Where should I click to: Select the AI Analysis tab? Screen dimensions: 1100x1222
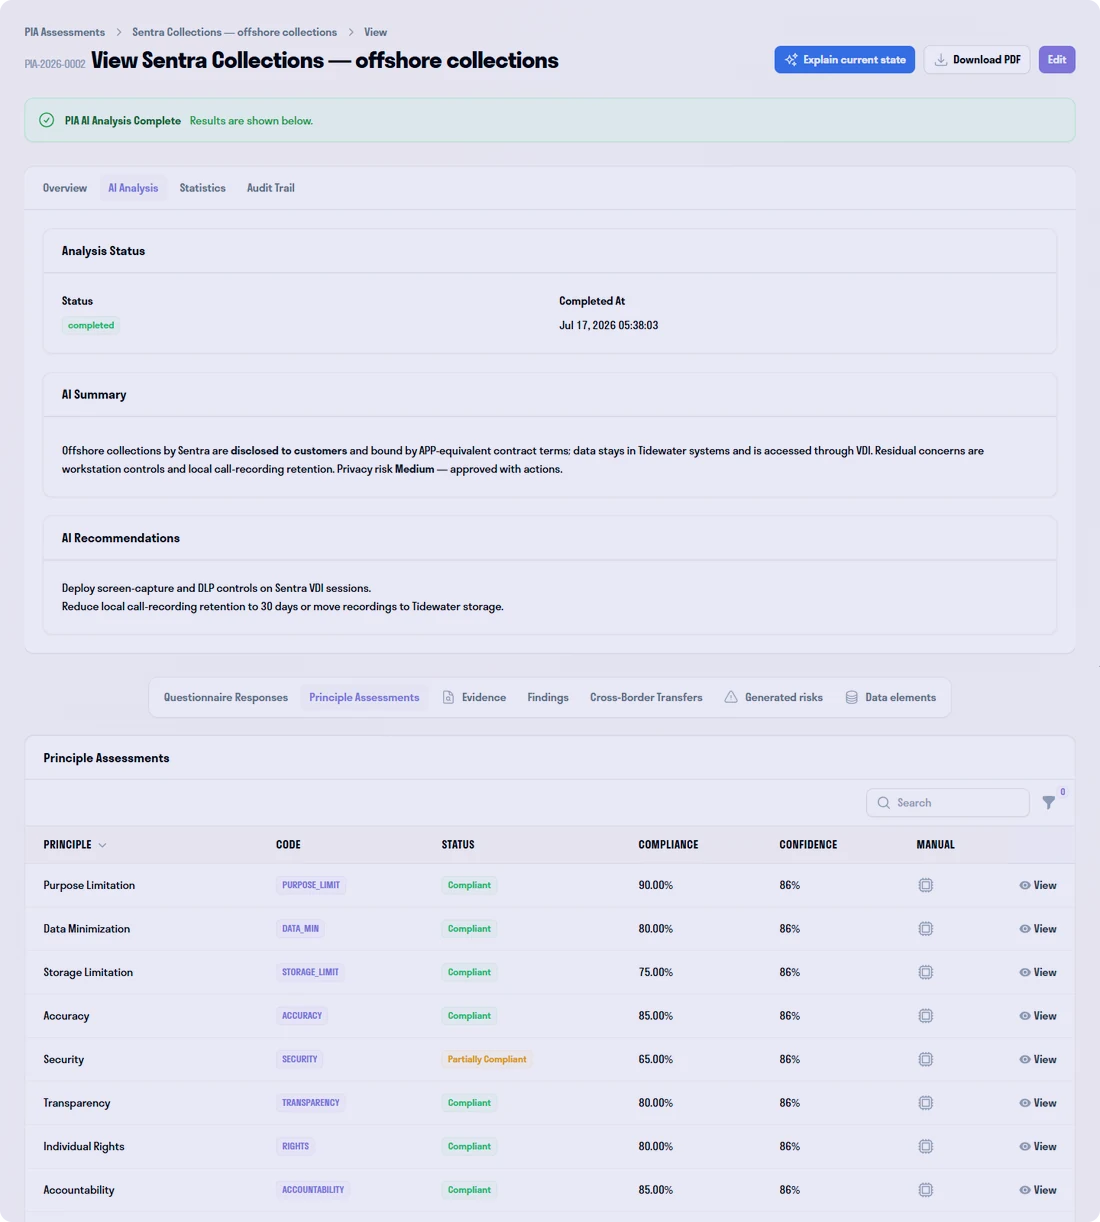pyautogui.click(x=133, y=188)
